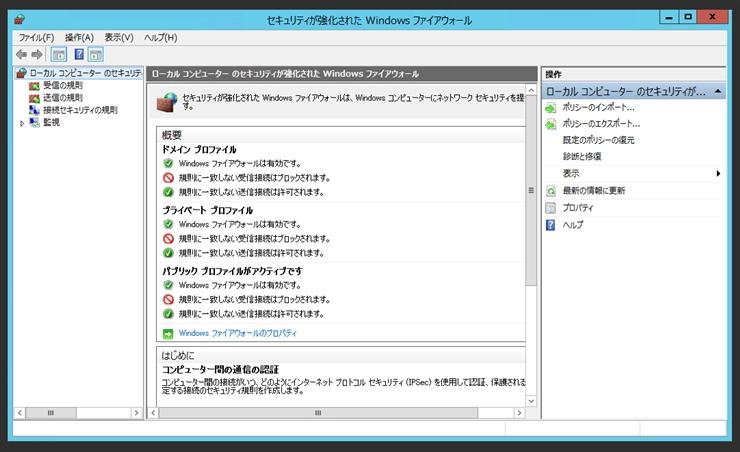Click center pane vertical scrollbar thumb
The width and height of the screenshot is (740, 452).
click(531, 190)
